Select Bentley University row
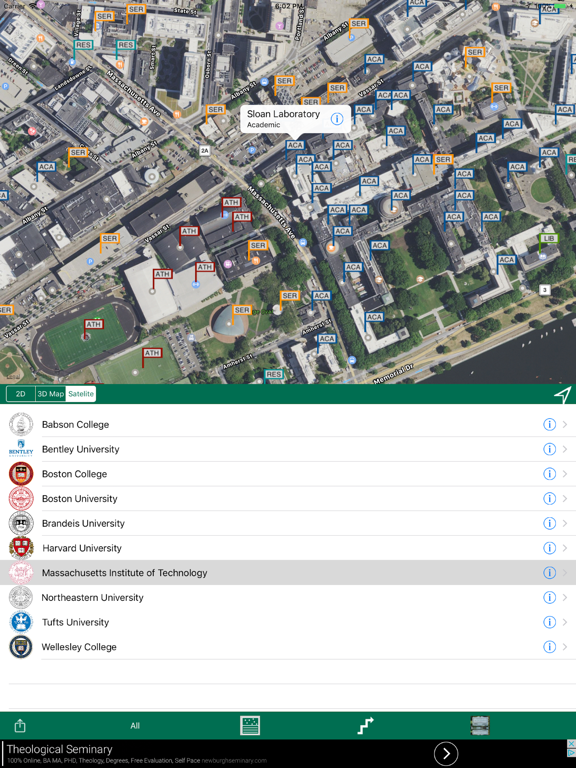This screenshot has width=576, height=768. [288, 449]
